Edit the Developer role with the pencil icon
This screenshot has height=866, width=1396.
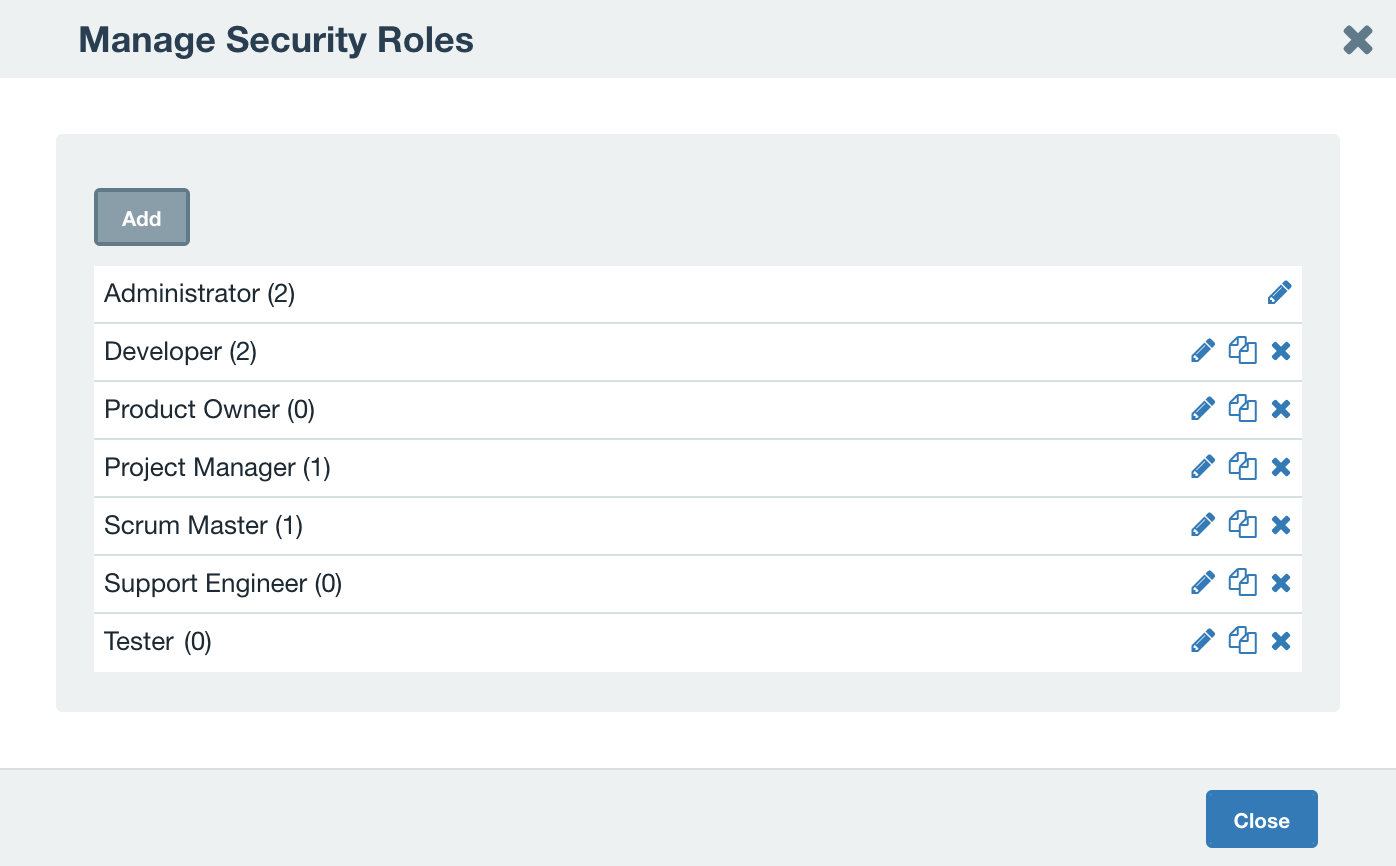(x=1202, y=351)
